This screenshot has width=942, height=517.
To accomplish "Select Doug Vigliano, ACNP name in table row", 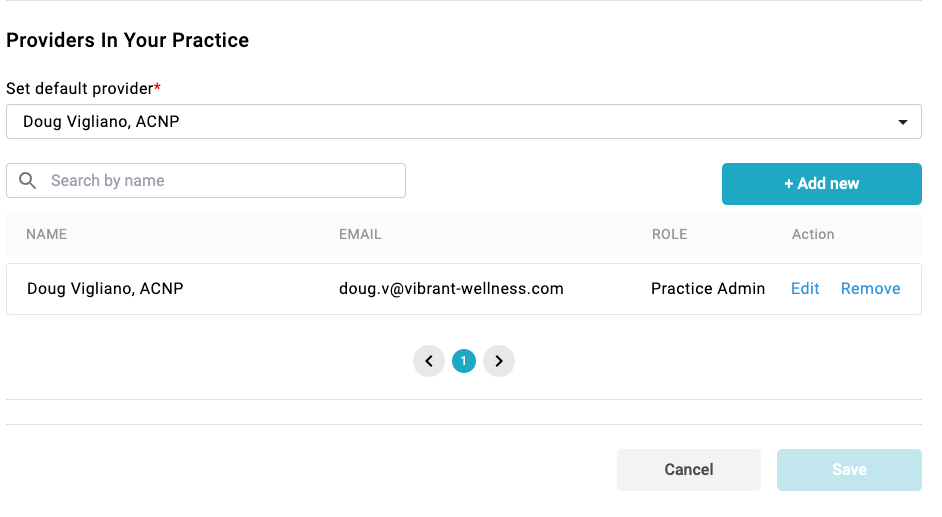I will point(105,289).
